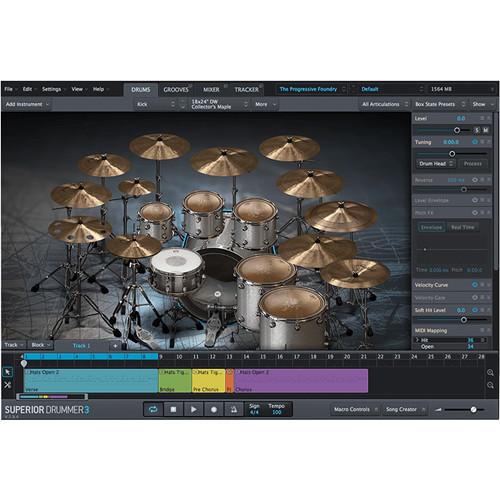Add a new track with plus button
The width and height of the screenshot is (500, 500).
tap(115, 346)
